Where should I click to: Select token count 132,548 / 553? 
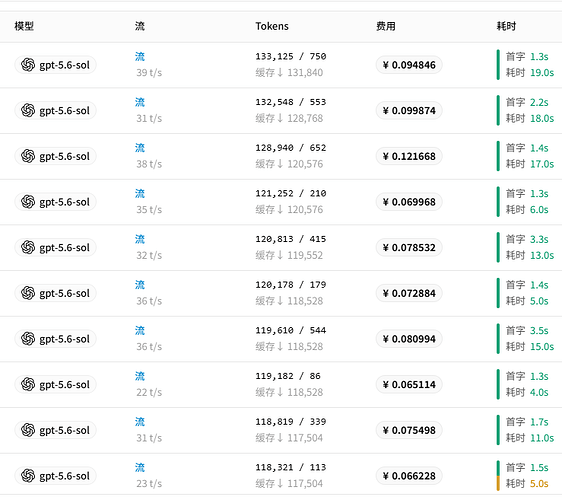(291, 102)
